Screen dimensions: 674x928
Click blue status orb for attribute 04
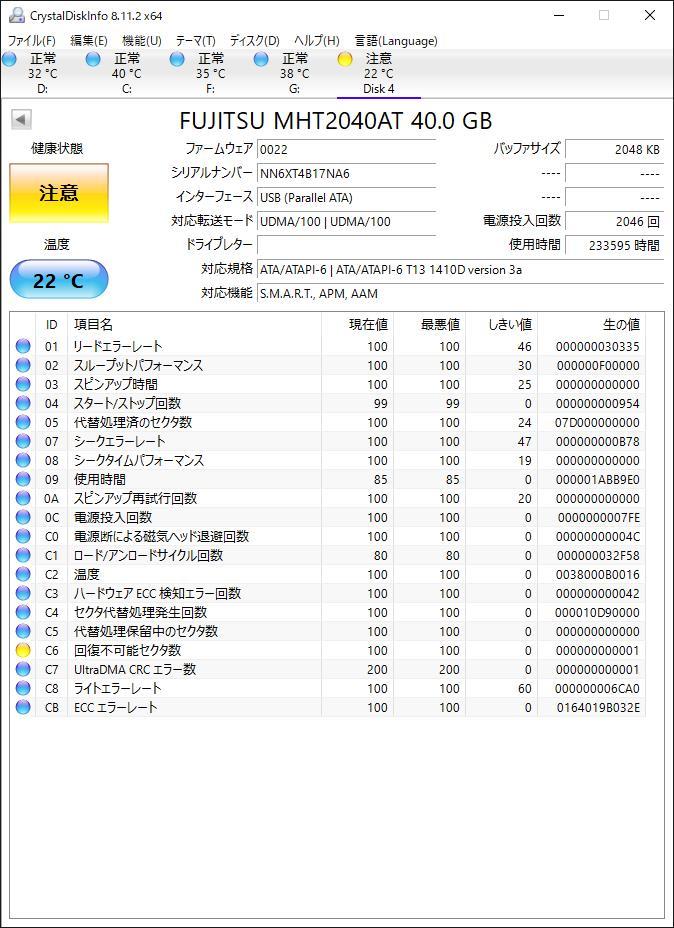pos(23,403)
